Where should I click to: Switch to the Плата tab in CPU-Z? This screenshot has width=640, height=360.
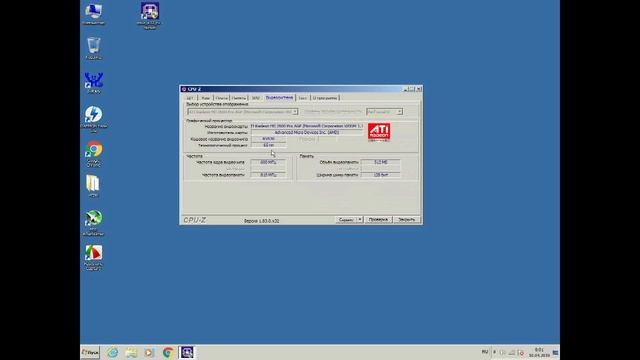(x=221, y=98)
